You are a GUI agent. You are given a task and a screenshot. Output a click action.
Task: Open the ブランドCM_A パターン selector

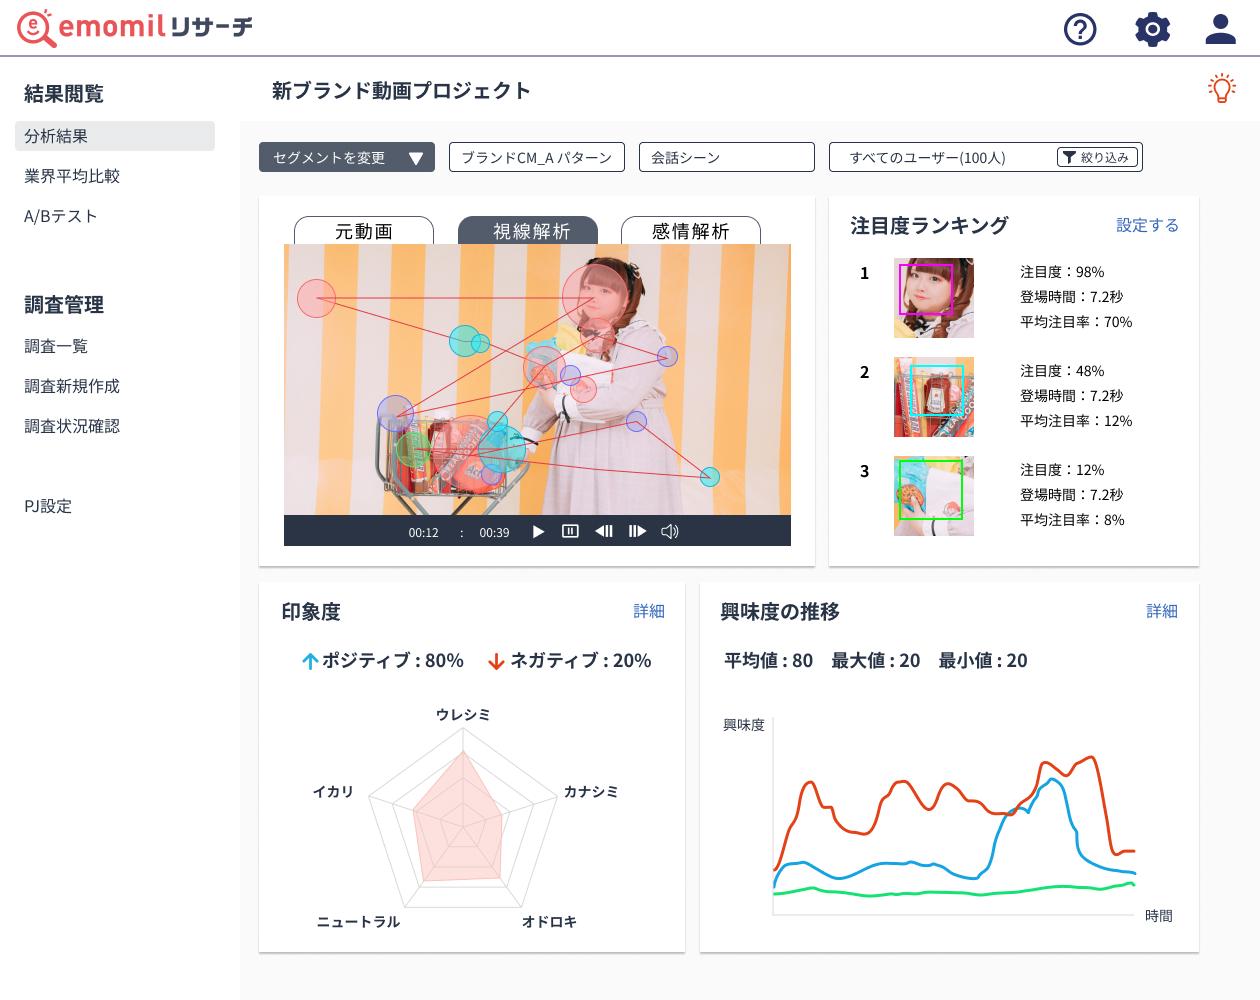536,157
